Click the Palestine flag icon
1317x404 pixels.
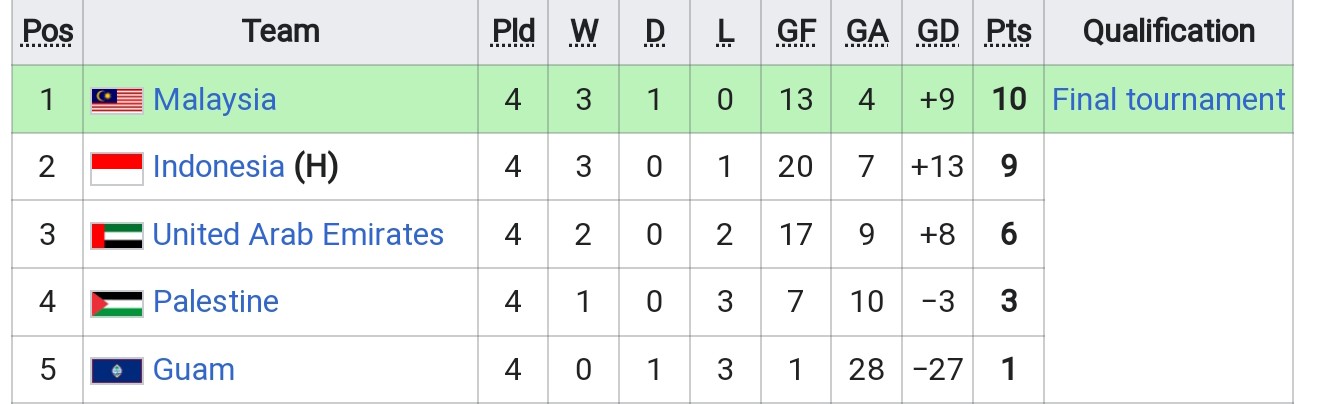(x=117, y=303)
